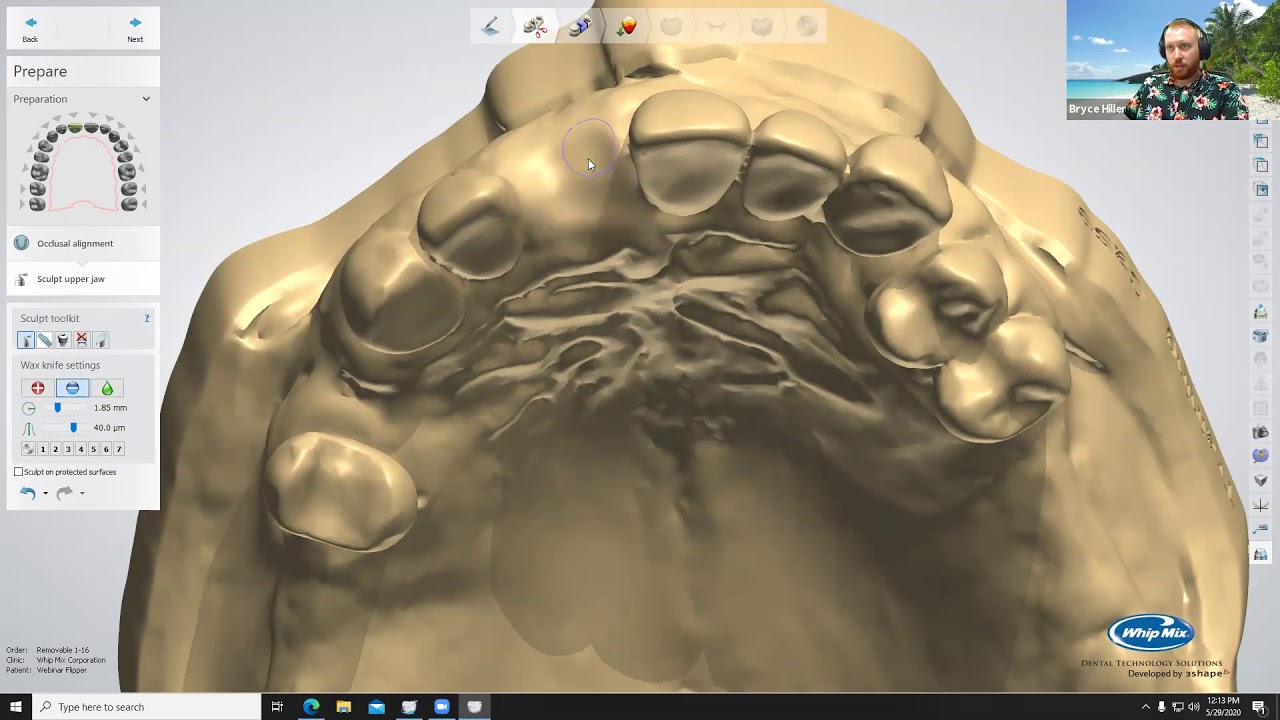Open the Sculpt toolkit help question mark

[x=147, y=318]
